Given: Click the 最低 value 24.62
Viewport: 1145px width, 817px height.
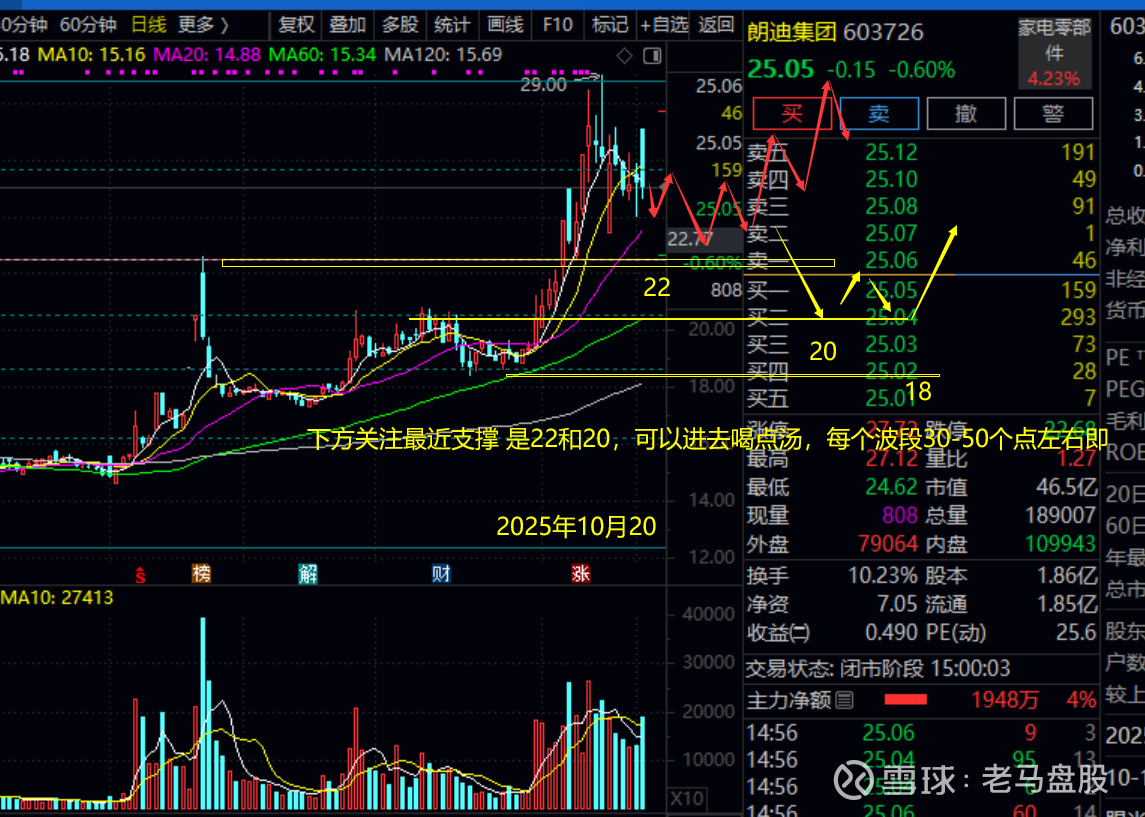Looking at the screenshot, I should (892, 486).
